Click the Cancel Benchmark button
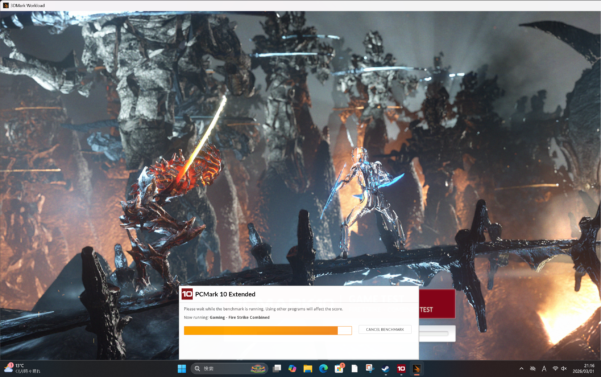The width and height of the screenshot is (601, 377). [385, 329]
